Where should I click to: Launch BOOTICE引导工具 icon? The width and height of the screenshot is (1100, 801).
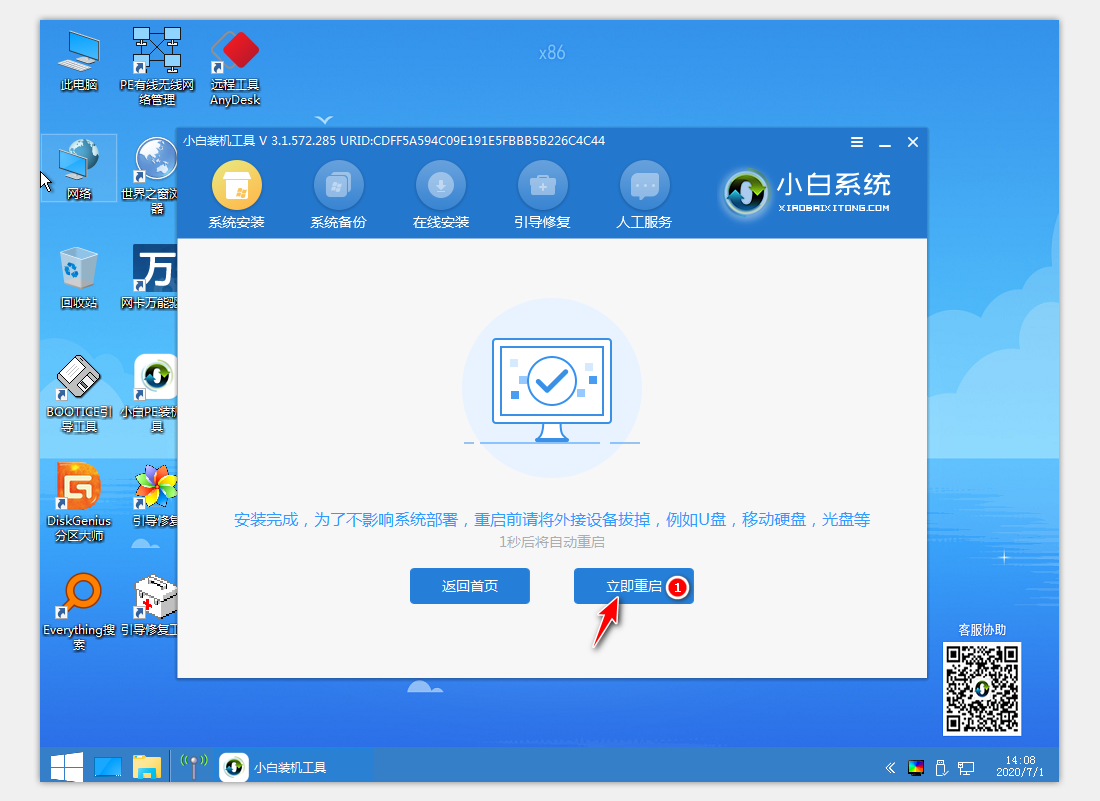79,394
